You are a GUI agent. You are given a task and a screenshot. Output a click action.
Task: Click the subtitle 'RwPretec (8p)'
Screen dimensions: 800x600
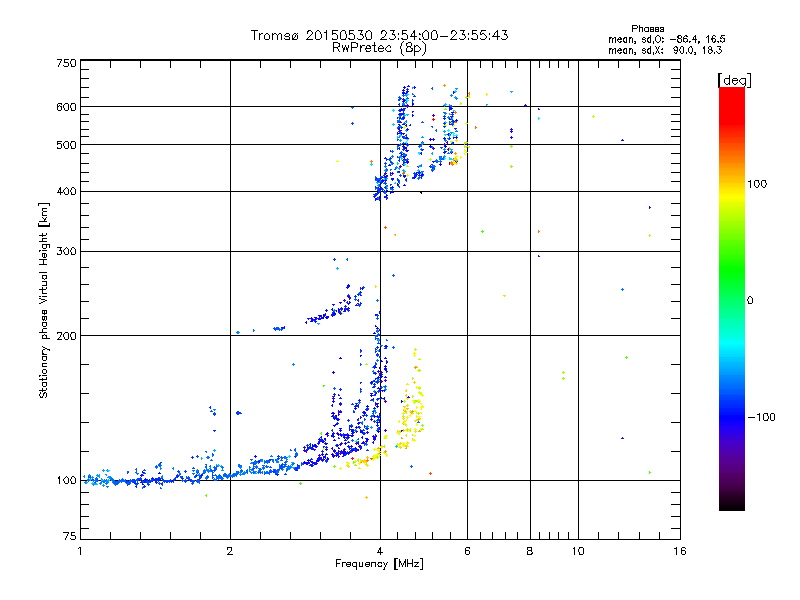pyautogui.click(x=379, y=48)
